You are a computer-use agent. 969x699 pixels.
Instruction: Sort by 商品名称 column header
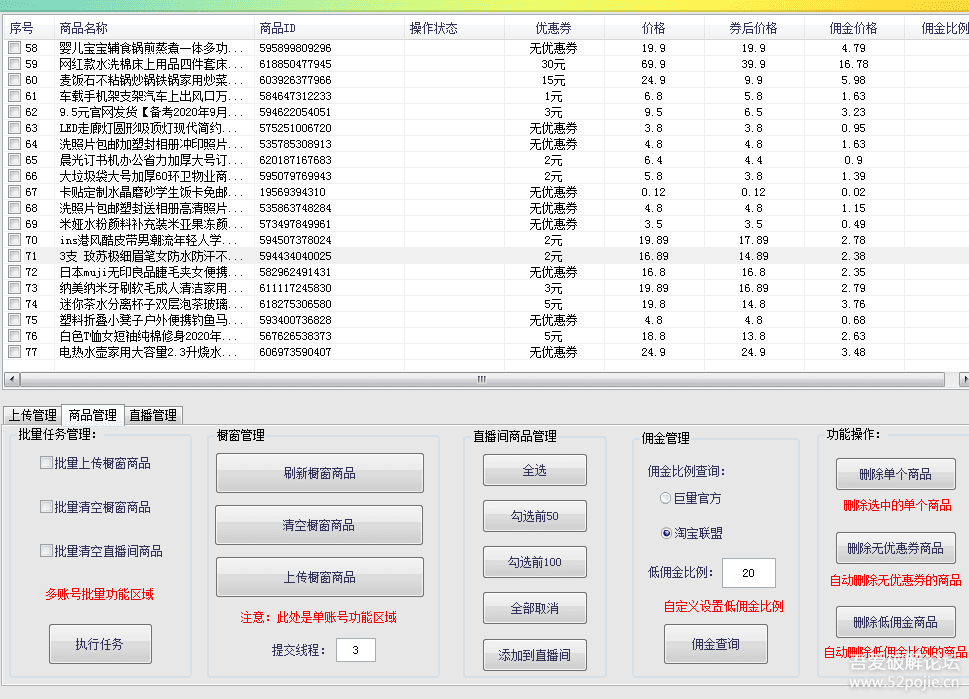[x=154, y=28]
